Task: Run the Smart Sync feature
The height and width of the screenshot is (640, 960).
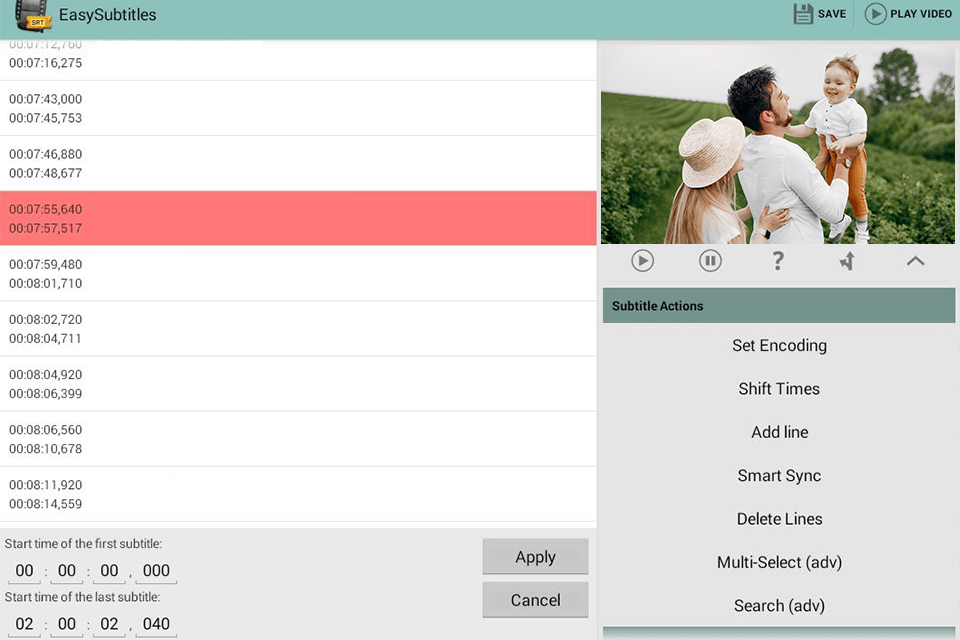Action: [779, 475]
